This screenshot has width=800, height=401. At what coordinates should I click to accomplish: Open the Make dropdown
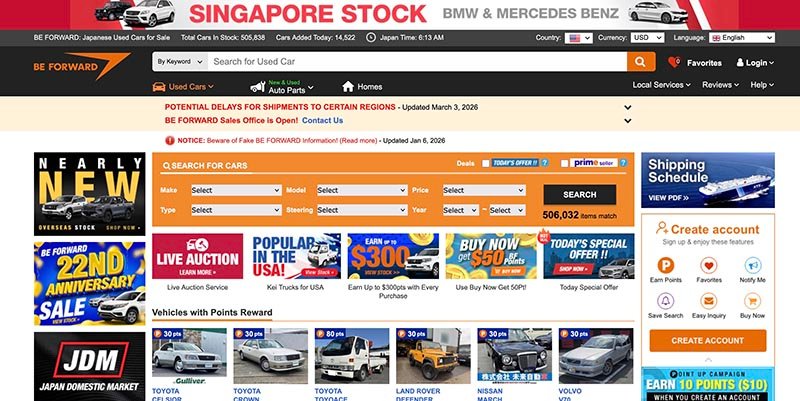tap(235, 190)
